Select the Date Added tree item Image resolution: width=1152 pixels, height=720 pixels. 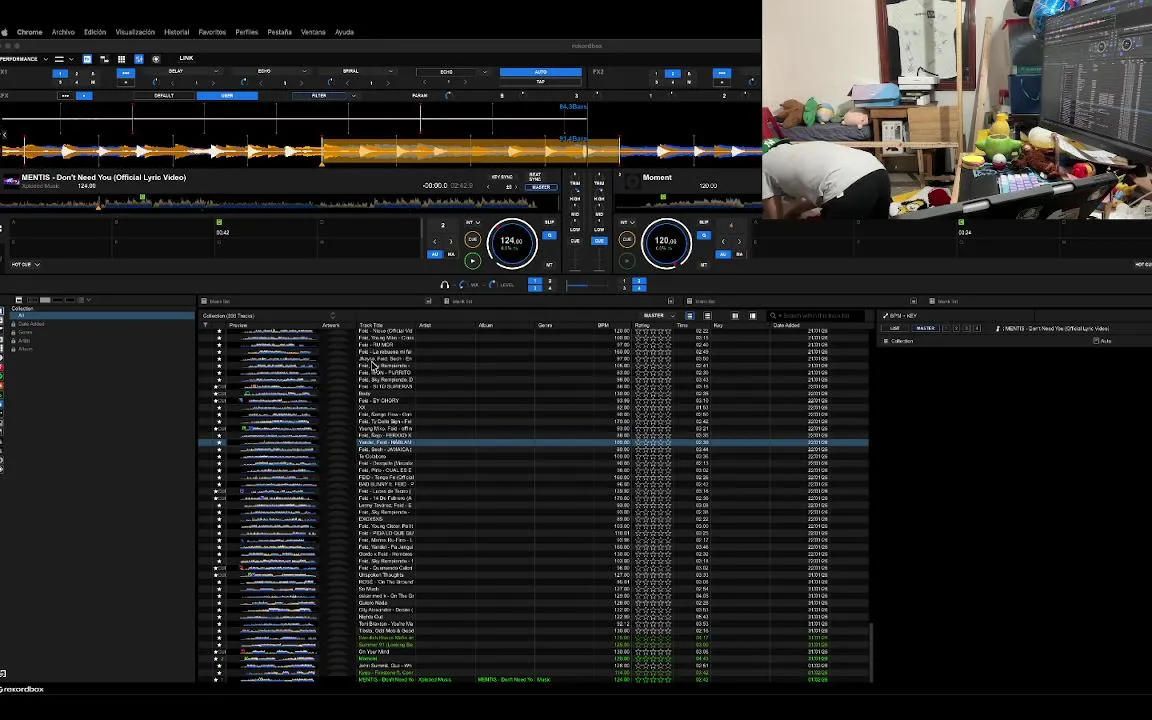pyautogui.click(x=31, y=324)
